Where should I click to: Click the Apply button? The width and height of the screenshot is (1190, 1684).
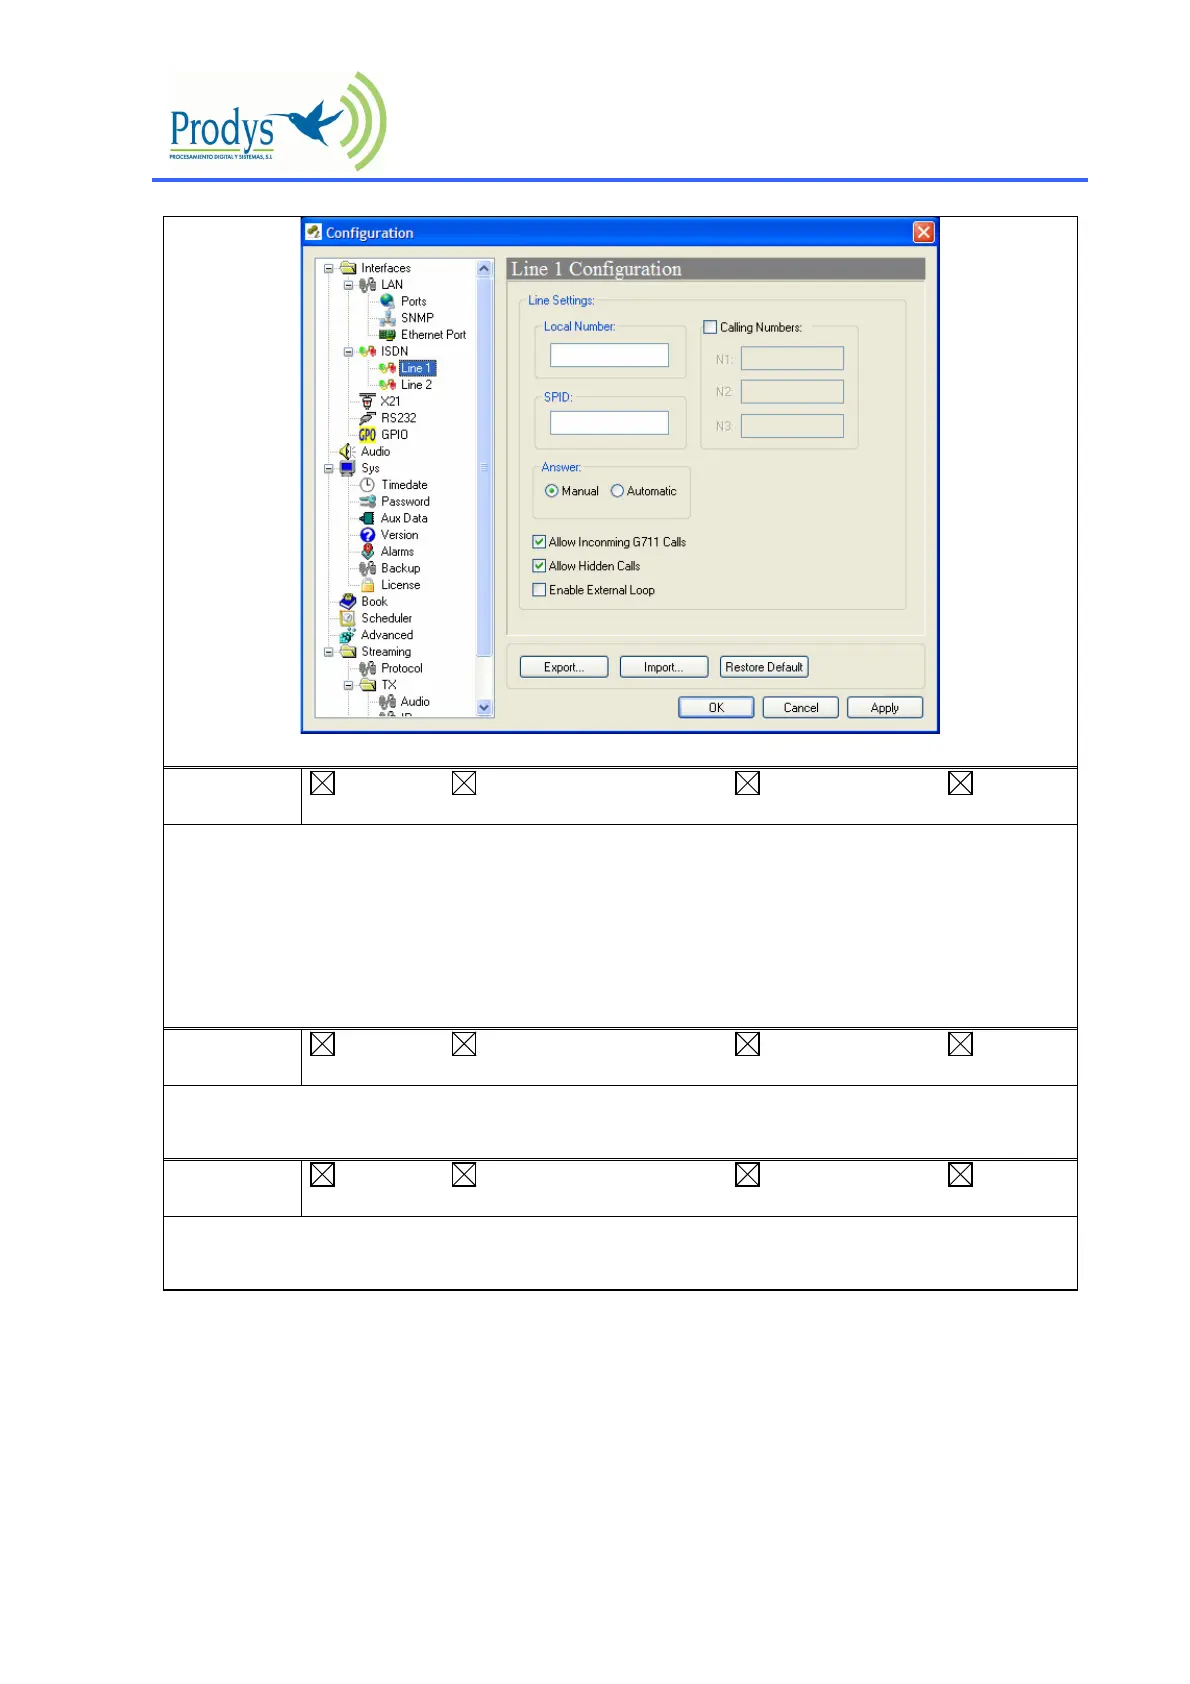[x=885, y=708]
